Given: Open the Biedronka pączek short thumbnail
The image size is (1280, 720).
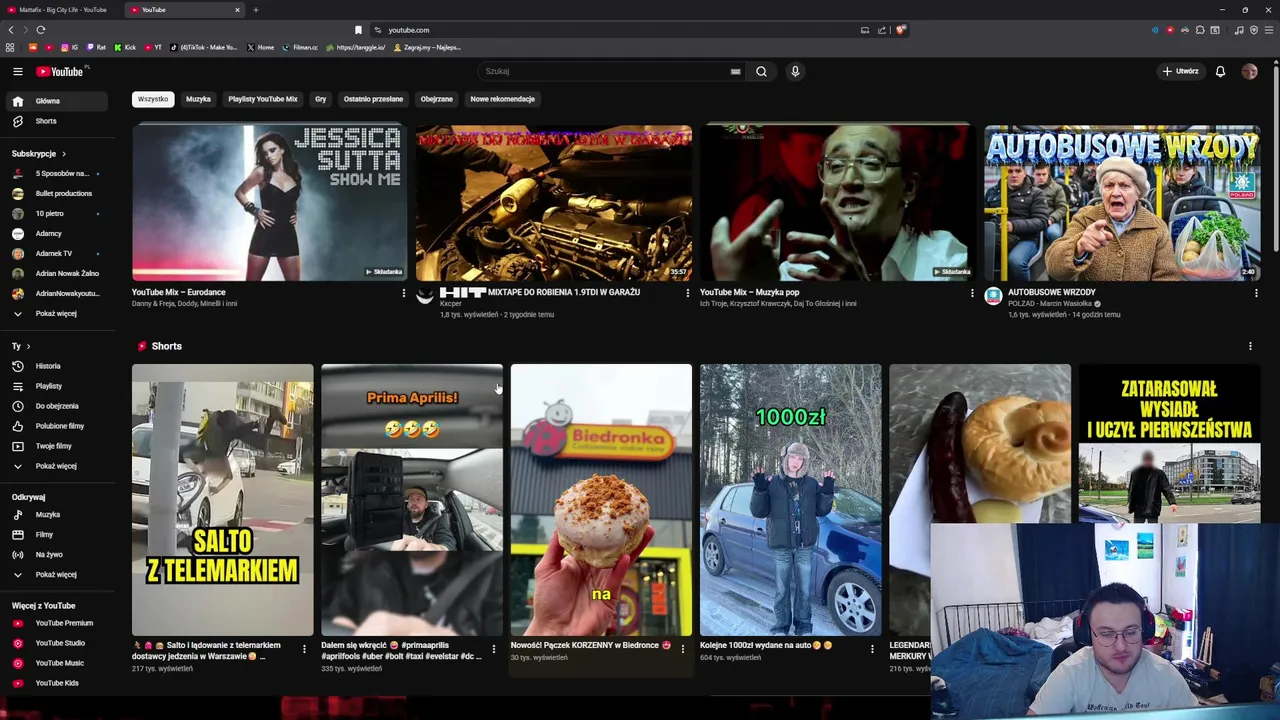Looking at the screenshot, I should [x=601, y=500].
